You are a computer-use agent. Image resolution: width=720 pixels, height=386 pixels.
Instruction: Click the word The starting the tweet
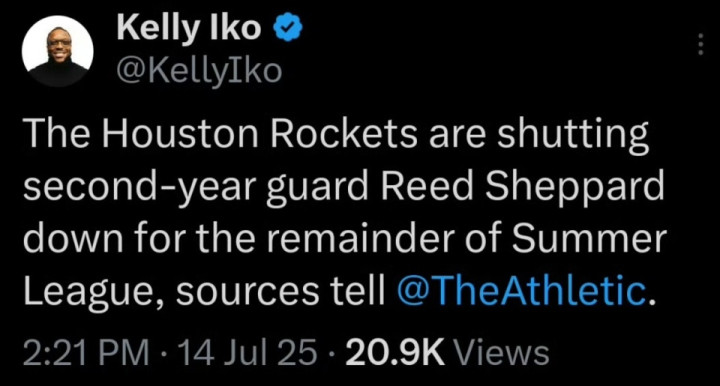[56, 134]
